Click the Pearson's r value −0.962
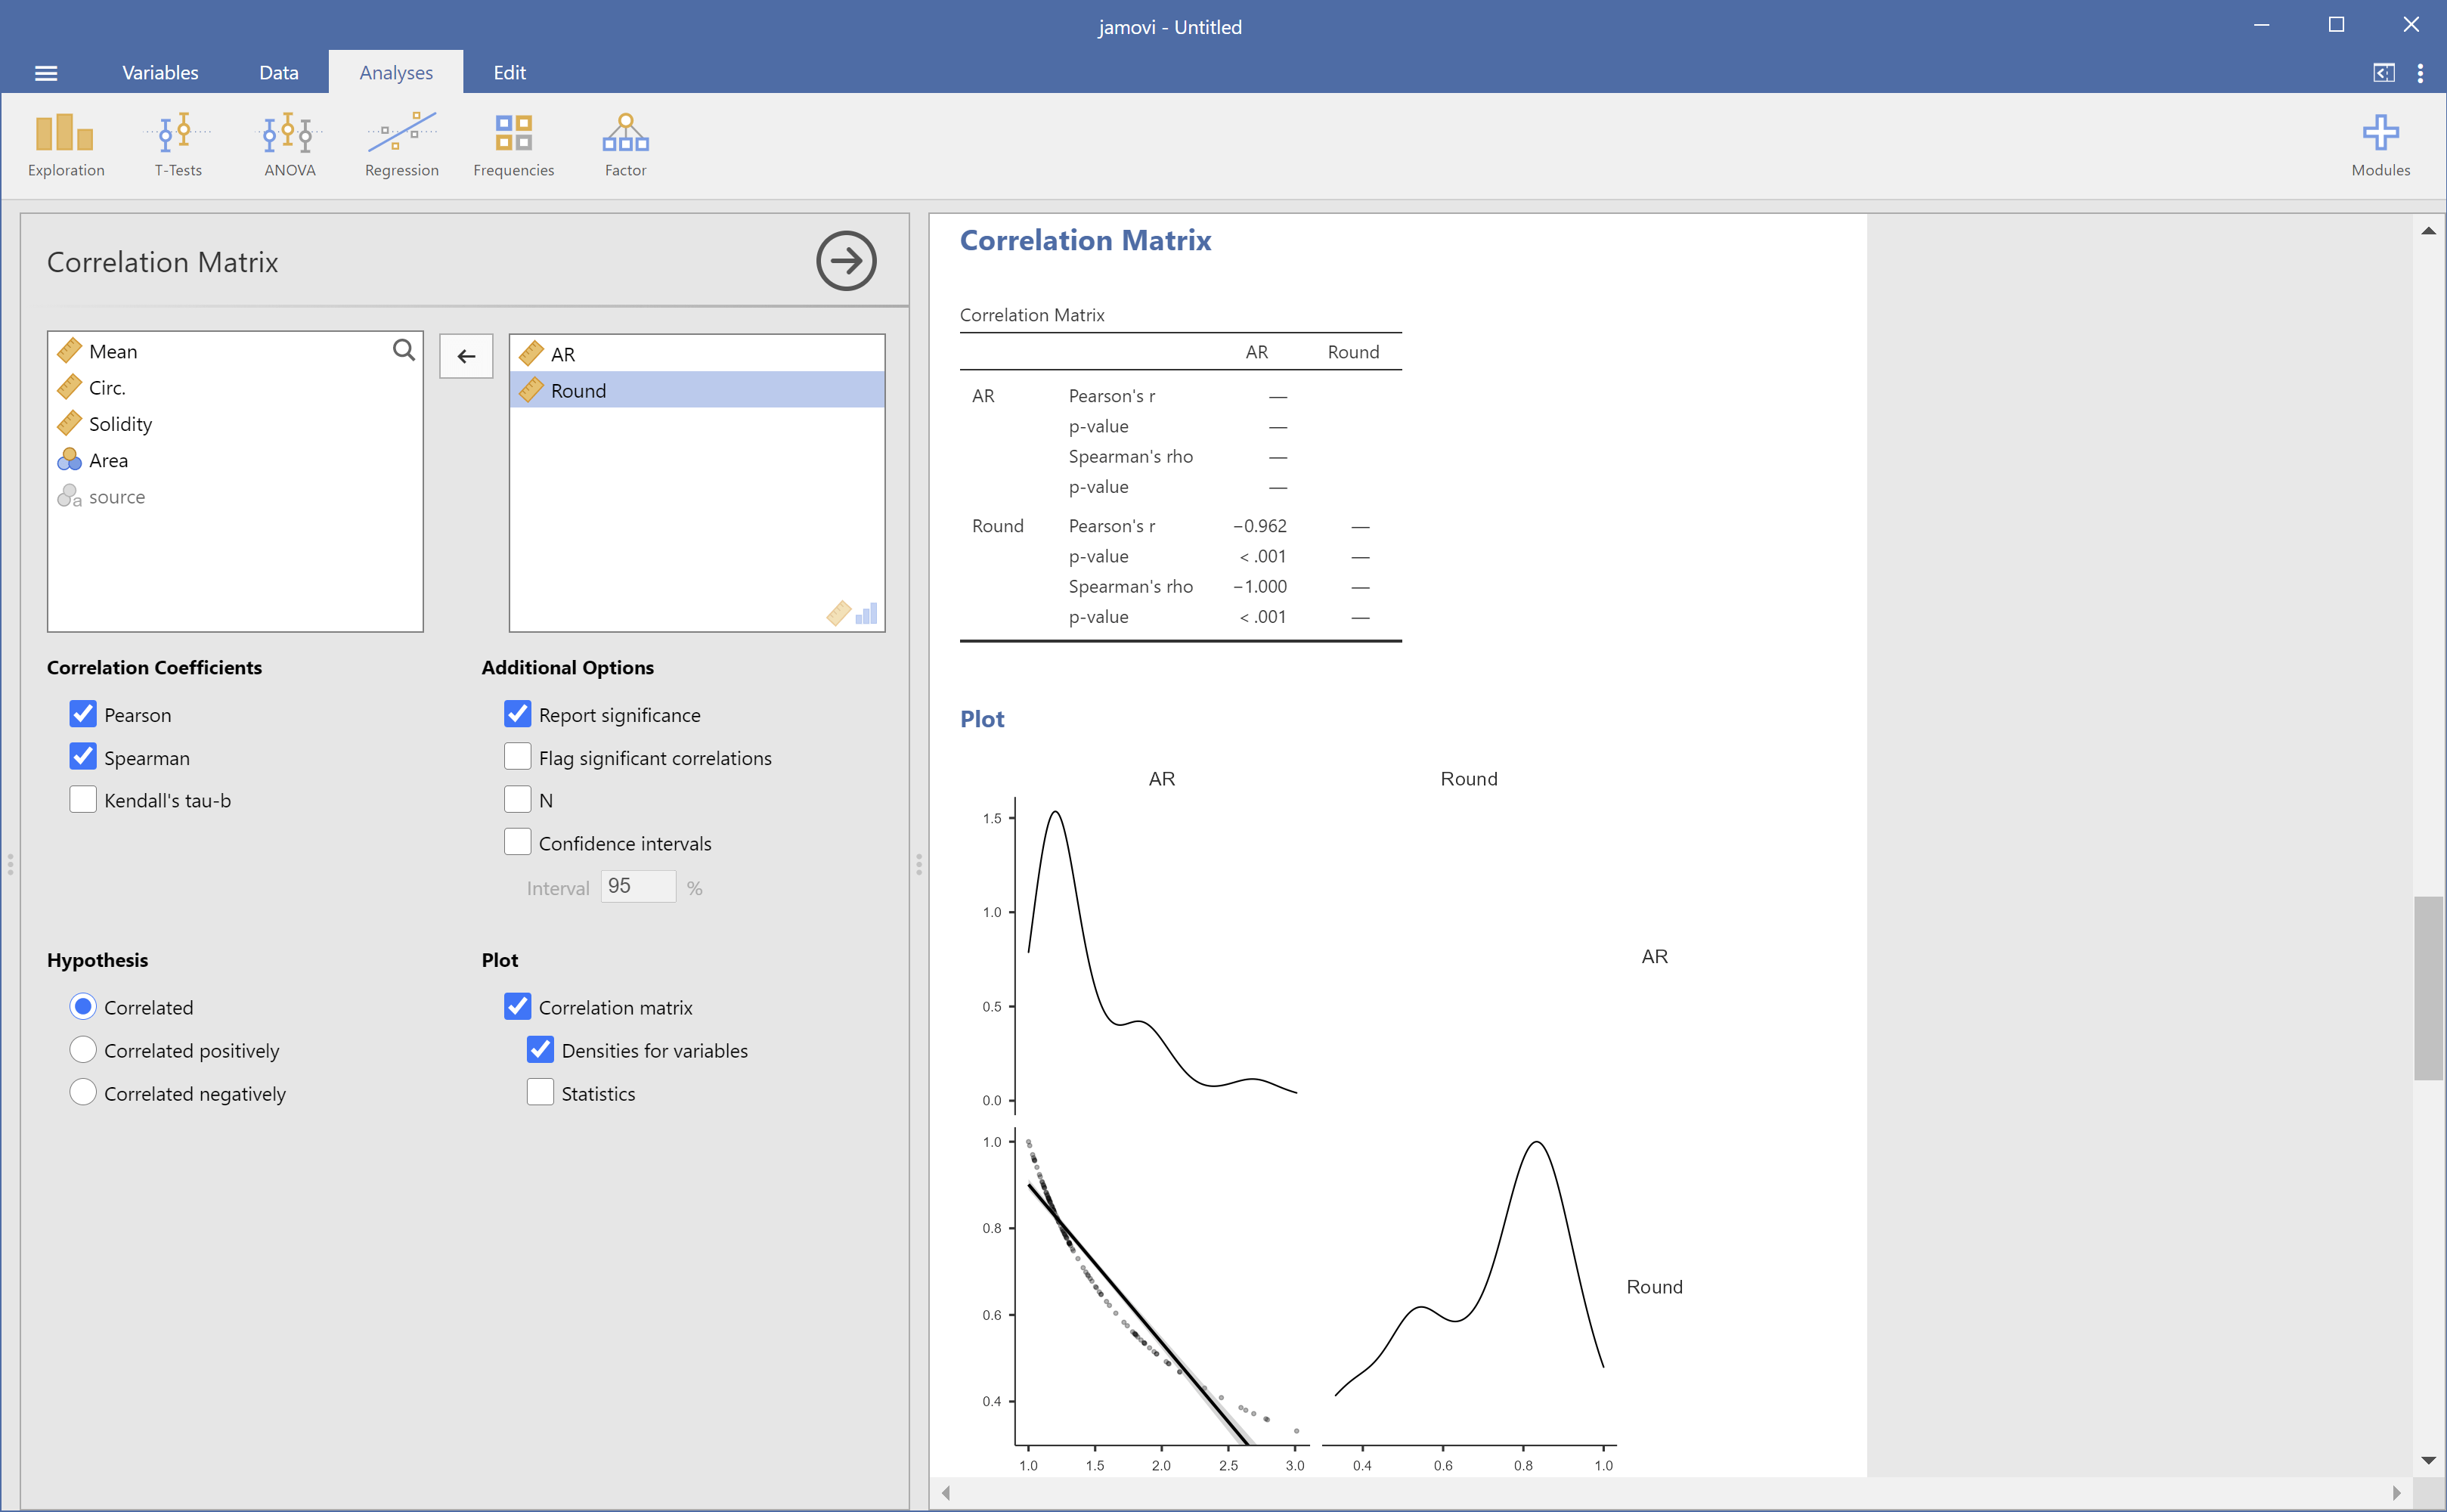2447x1512 pixels. (1260, 526)
